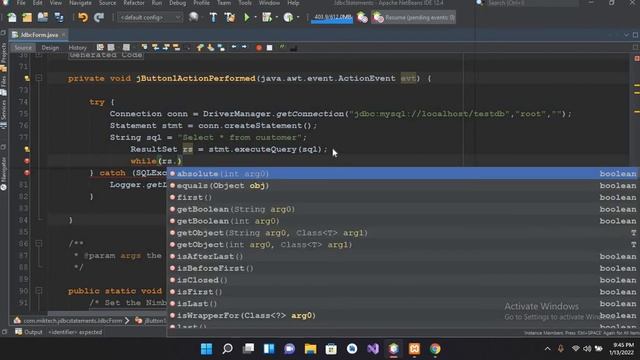
Task: Click the Output window icon in status bar
Action: pyautogui.click(x=19, y=332)
